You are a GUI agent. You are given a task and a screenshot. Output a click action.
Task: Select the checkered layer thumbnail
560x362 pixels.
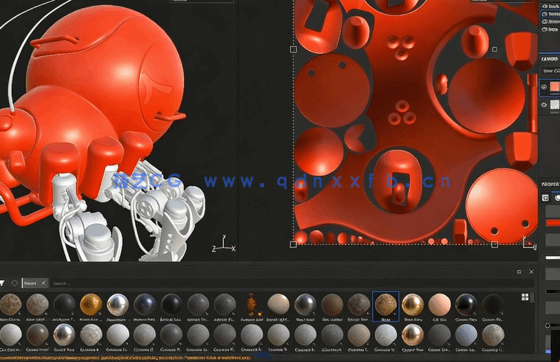[x=555, y=105]
